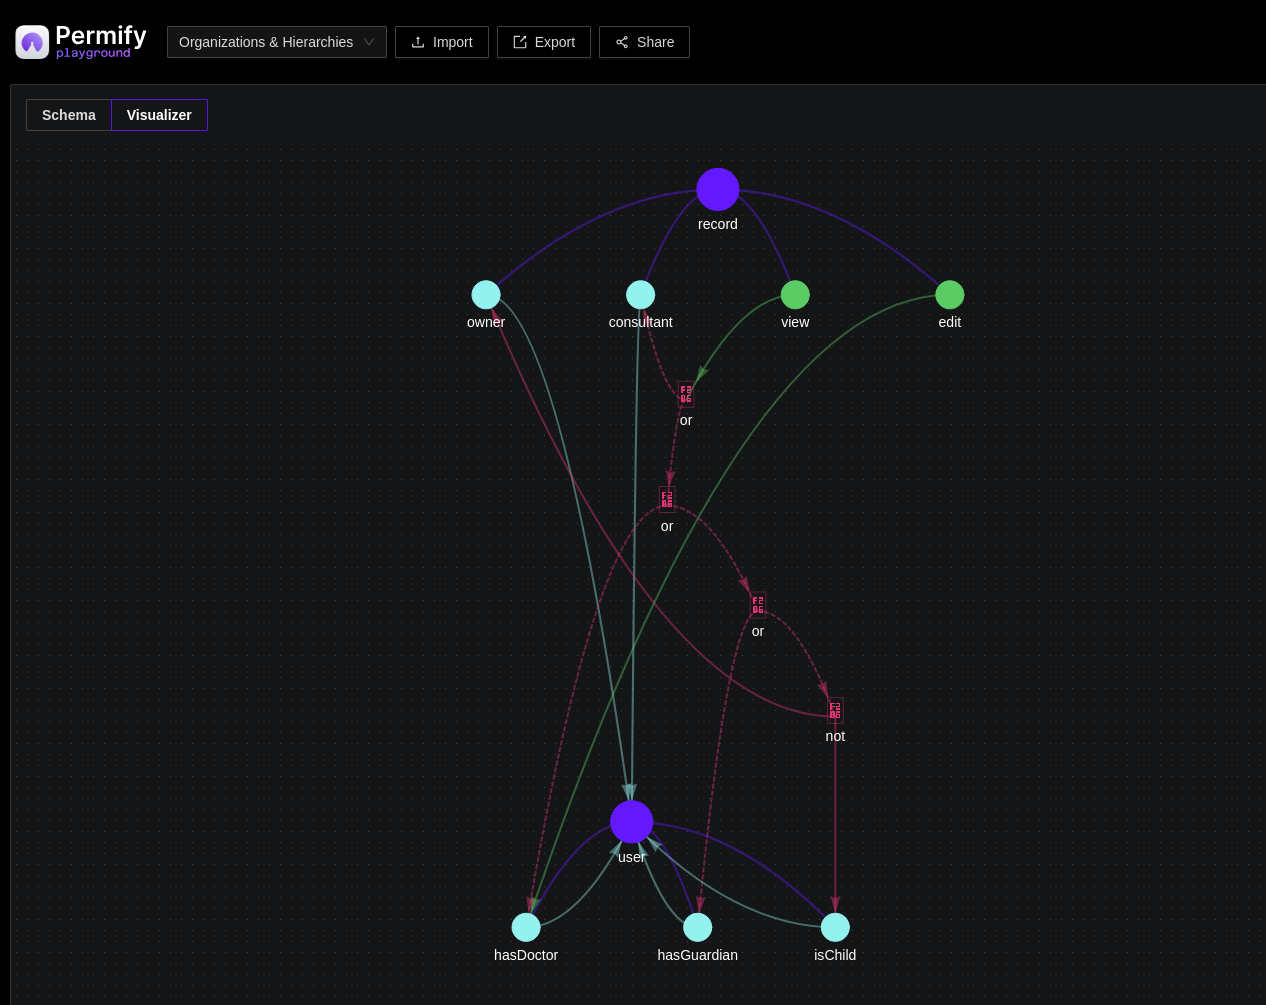Select the edit permission node
Screen dimensions: 1266x1005
pyautogui.click(x=949, y=294)
